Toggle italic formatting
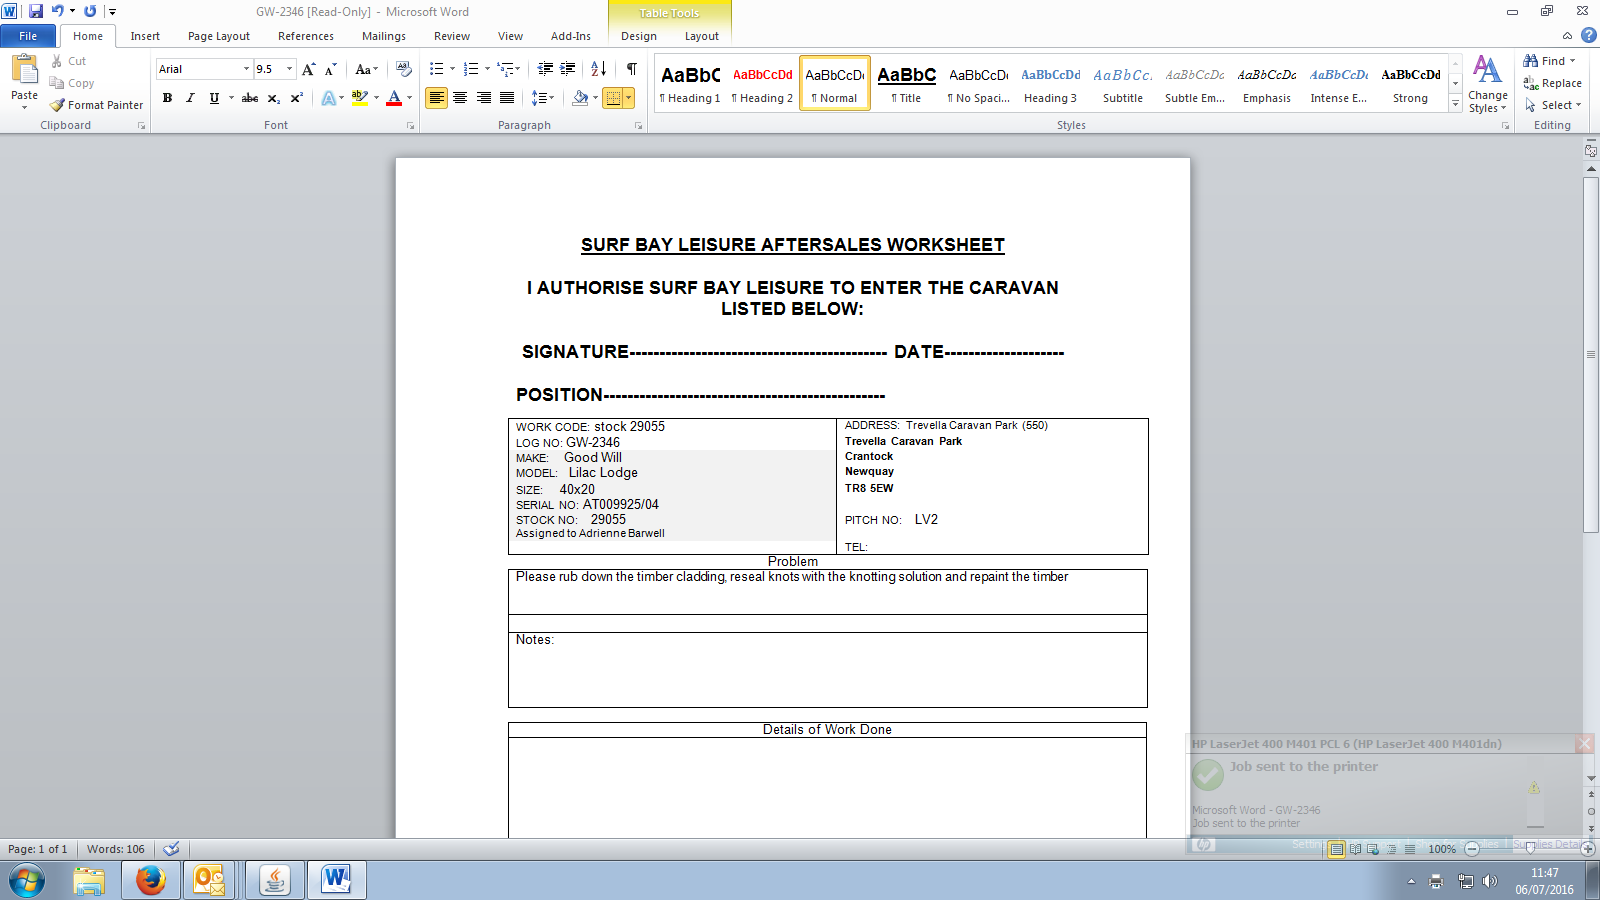This screenshot has height=900, width=1600. 190,98
